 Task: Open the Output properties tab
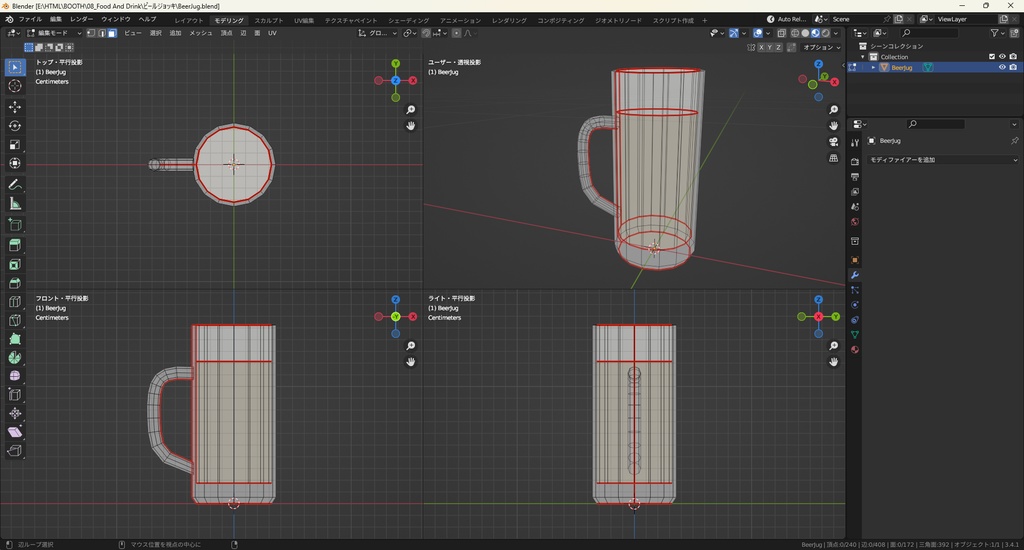pyautogui.click(x=855, y=176)
